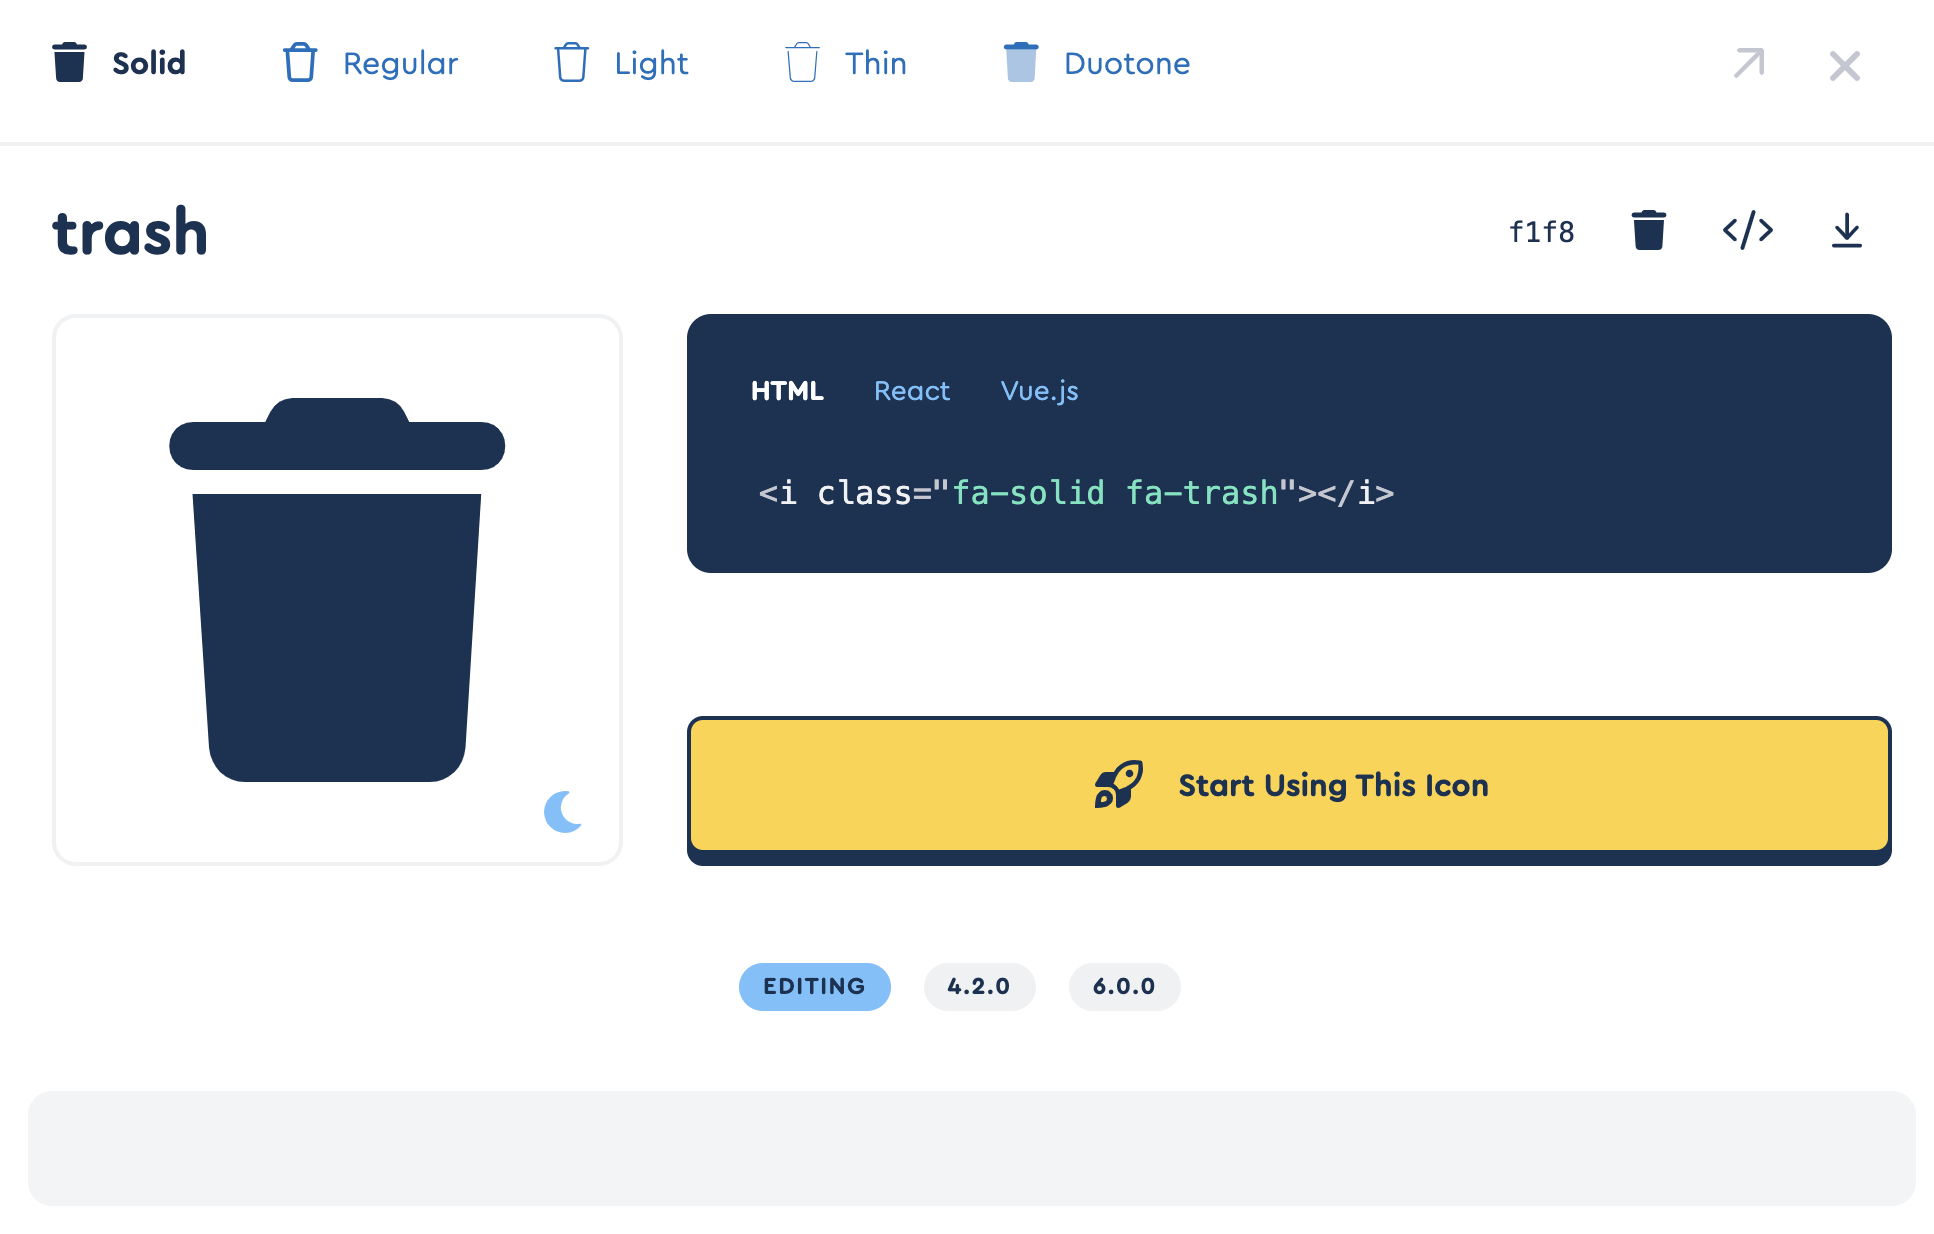This screenshot has height=1234, width=1934.
Task: Select the Regular trash icon style
Action: click(370, 63)
